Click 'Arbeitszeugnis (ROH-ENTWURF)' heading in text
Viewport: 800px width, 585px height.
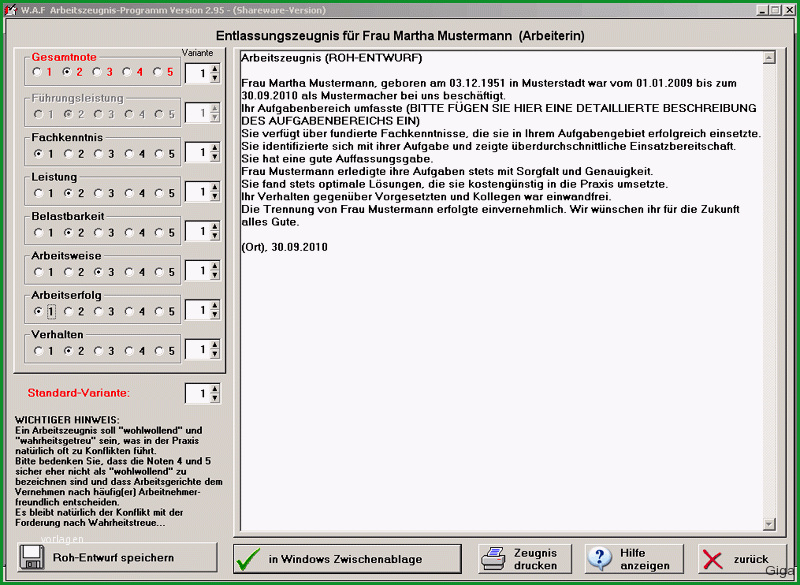pyautogui.click(x=332, y=58)
